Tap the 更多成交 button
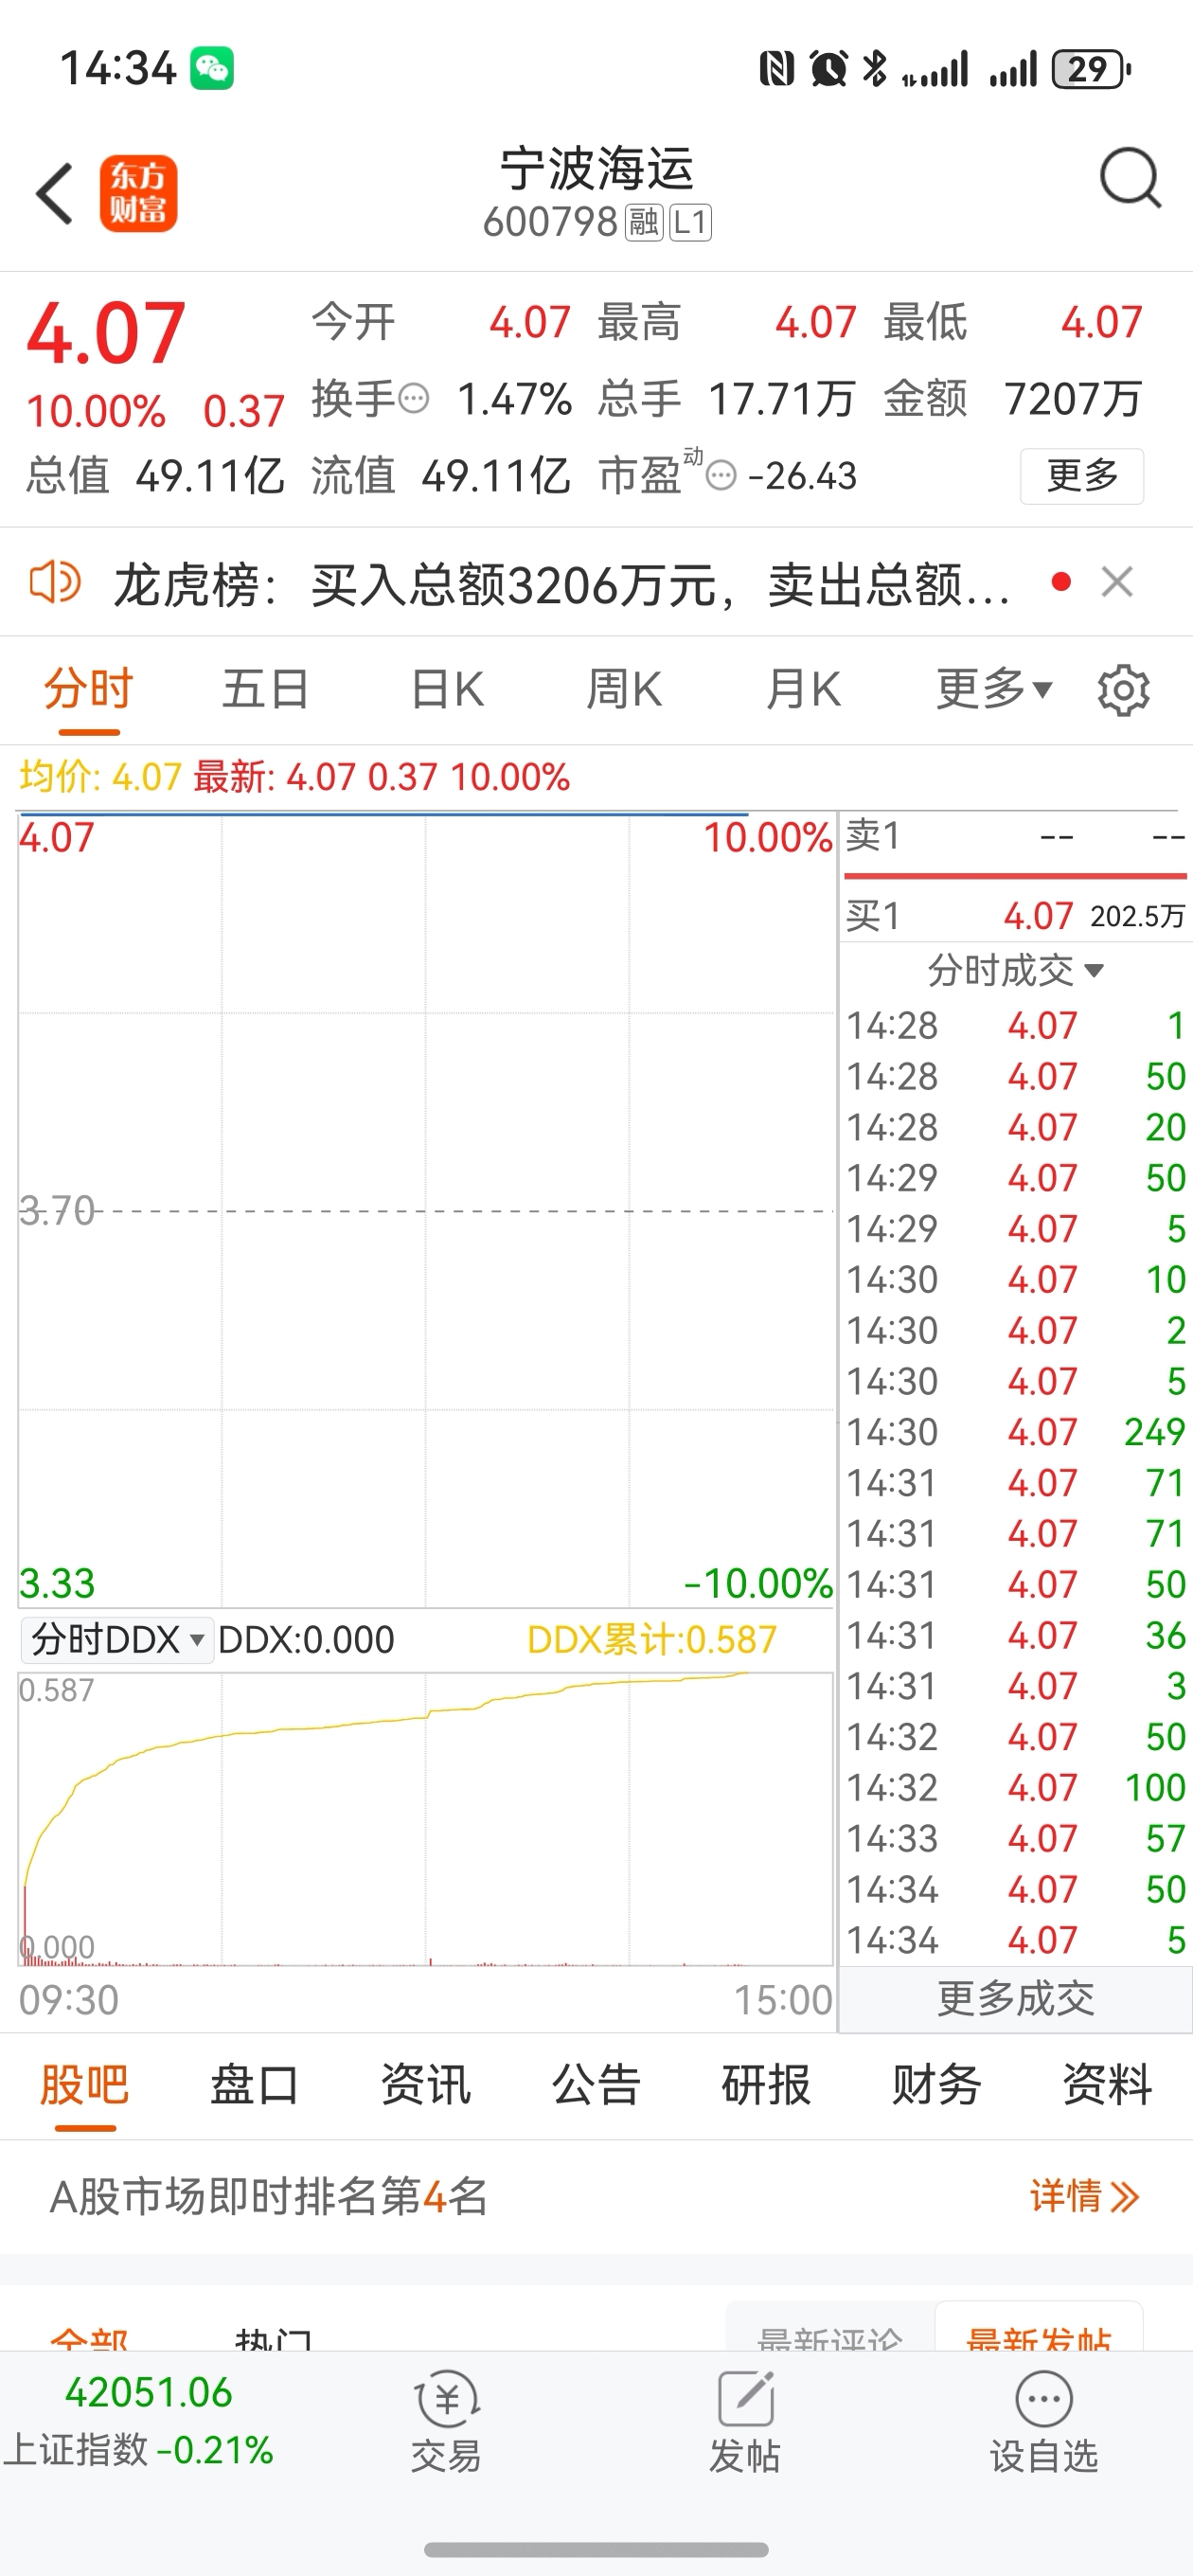The width and height of the screenshot is (1193, 2576). (x=1015, y=1998)
